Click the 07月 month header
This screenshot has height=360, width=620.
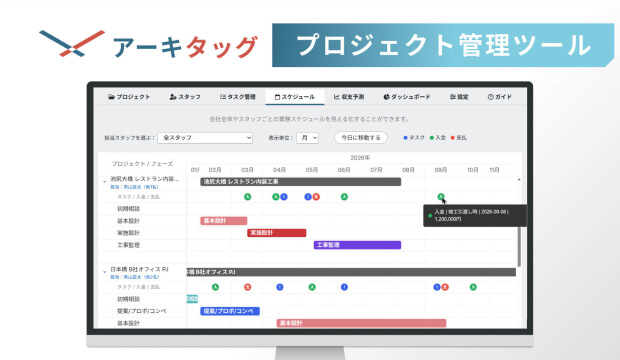376,170
